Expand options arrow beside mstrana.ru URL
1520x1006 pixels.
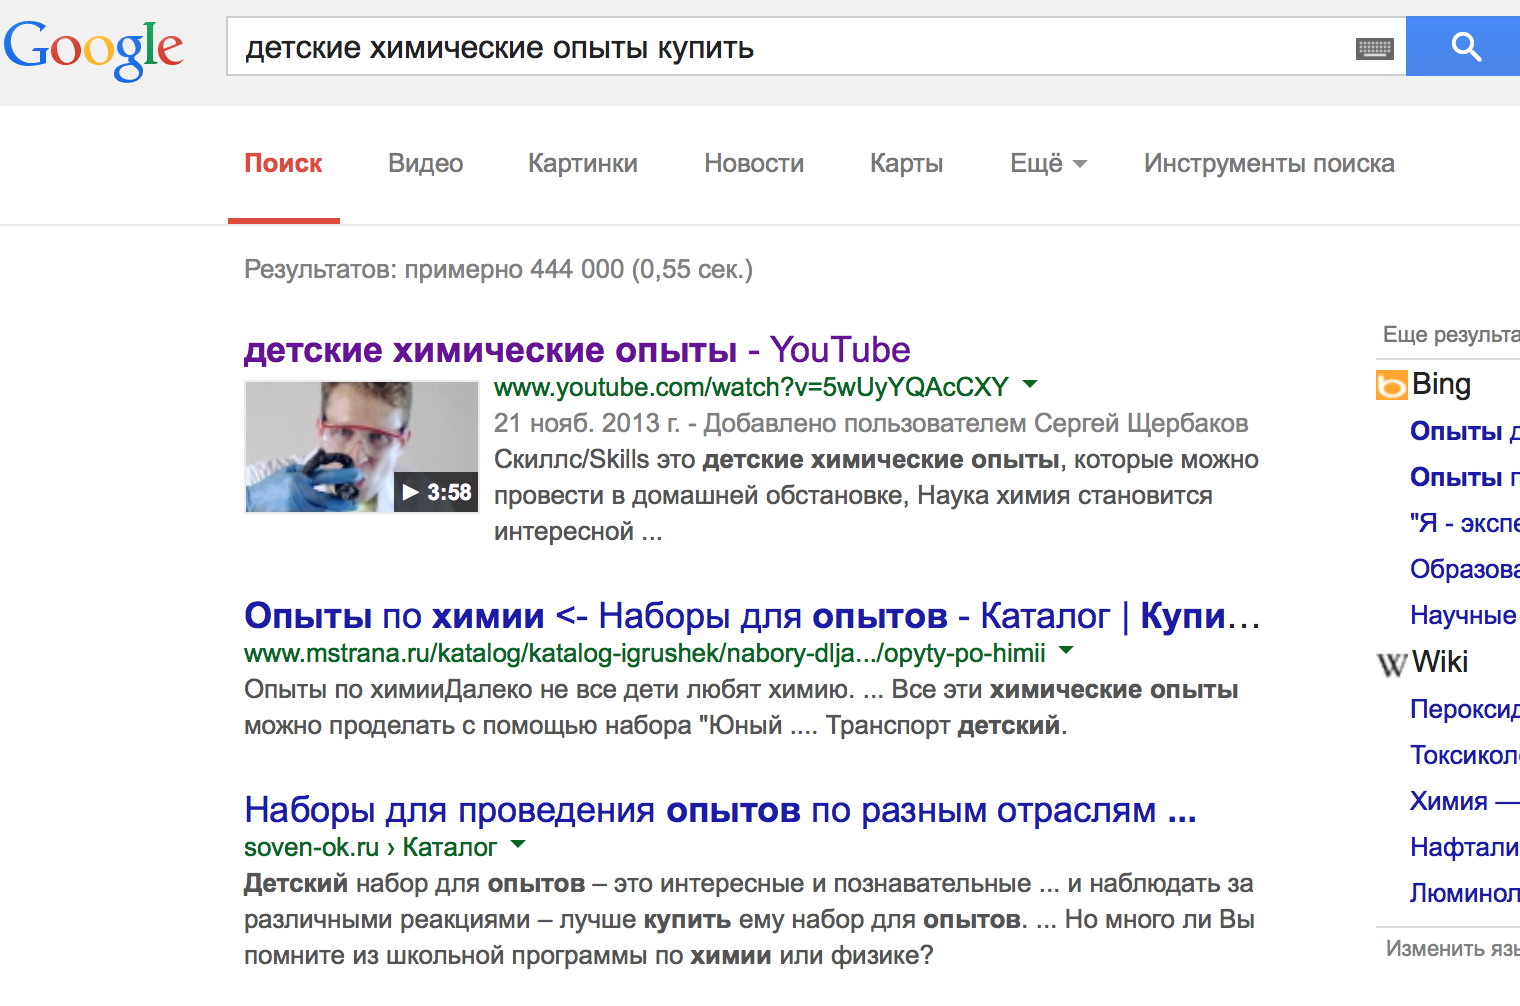point(1066,650)
